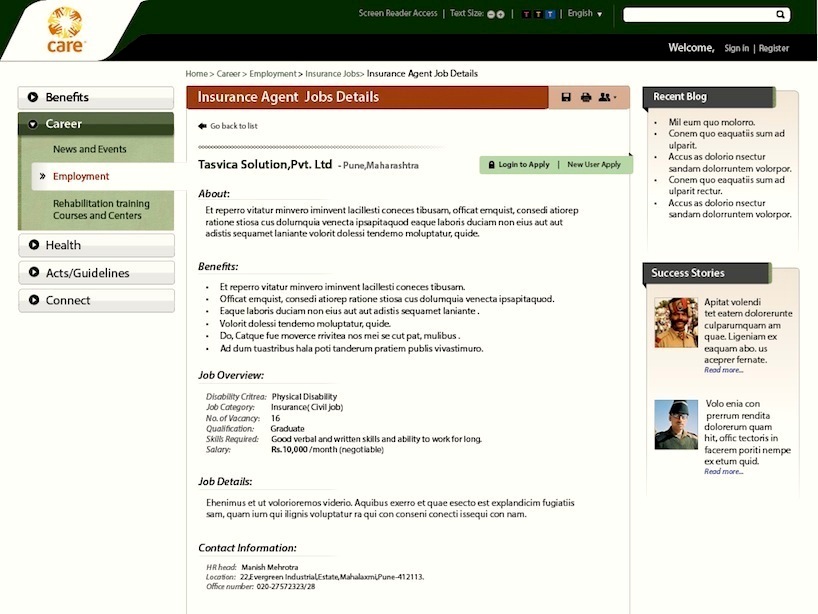Select Rehabilitation training Courses and Centers
The image size is (818, 614).
pos(101,209)
